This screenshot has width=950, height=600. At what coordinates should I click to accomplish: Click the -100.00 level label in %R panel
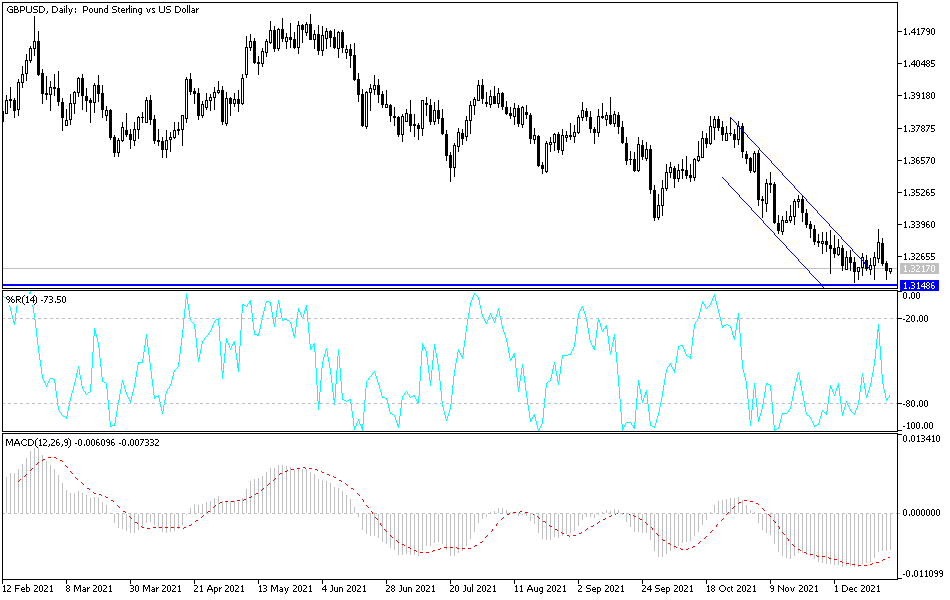[919, 424]
